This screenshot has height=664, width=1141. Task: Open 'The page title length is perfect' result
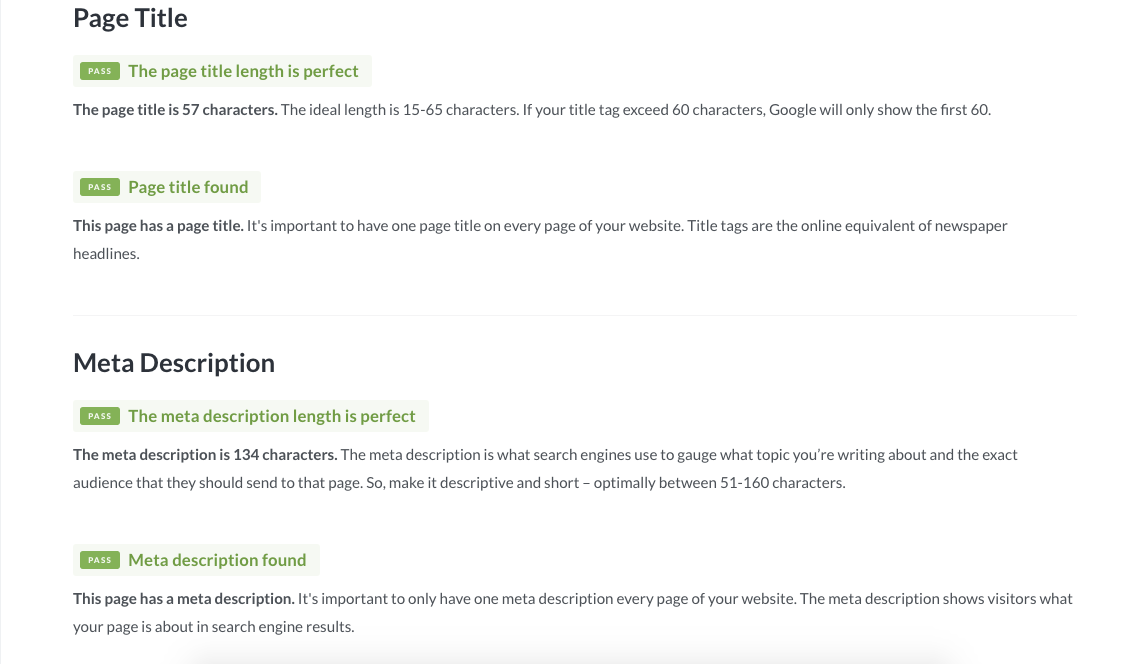coord(243,71)
